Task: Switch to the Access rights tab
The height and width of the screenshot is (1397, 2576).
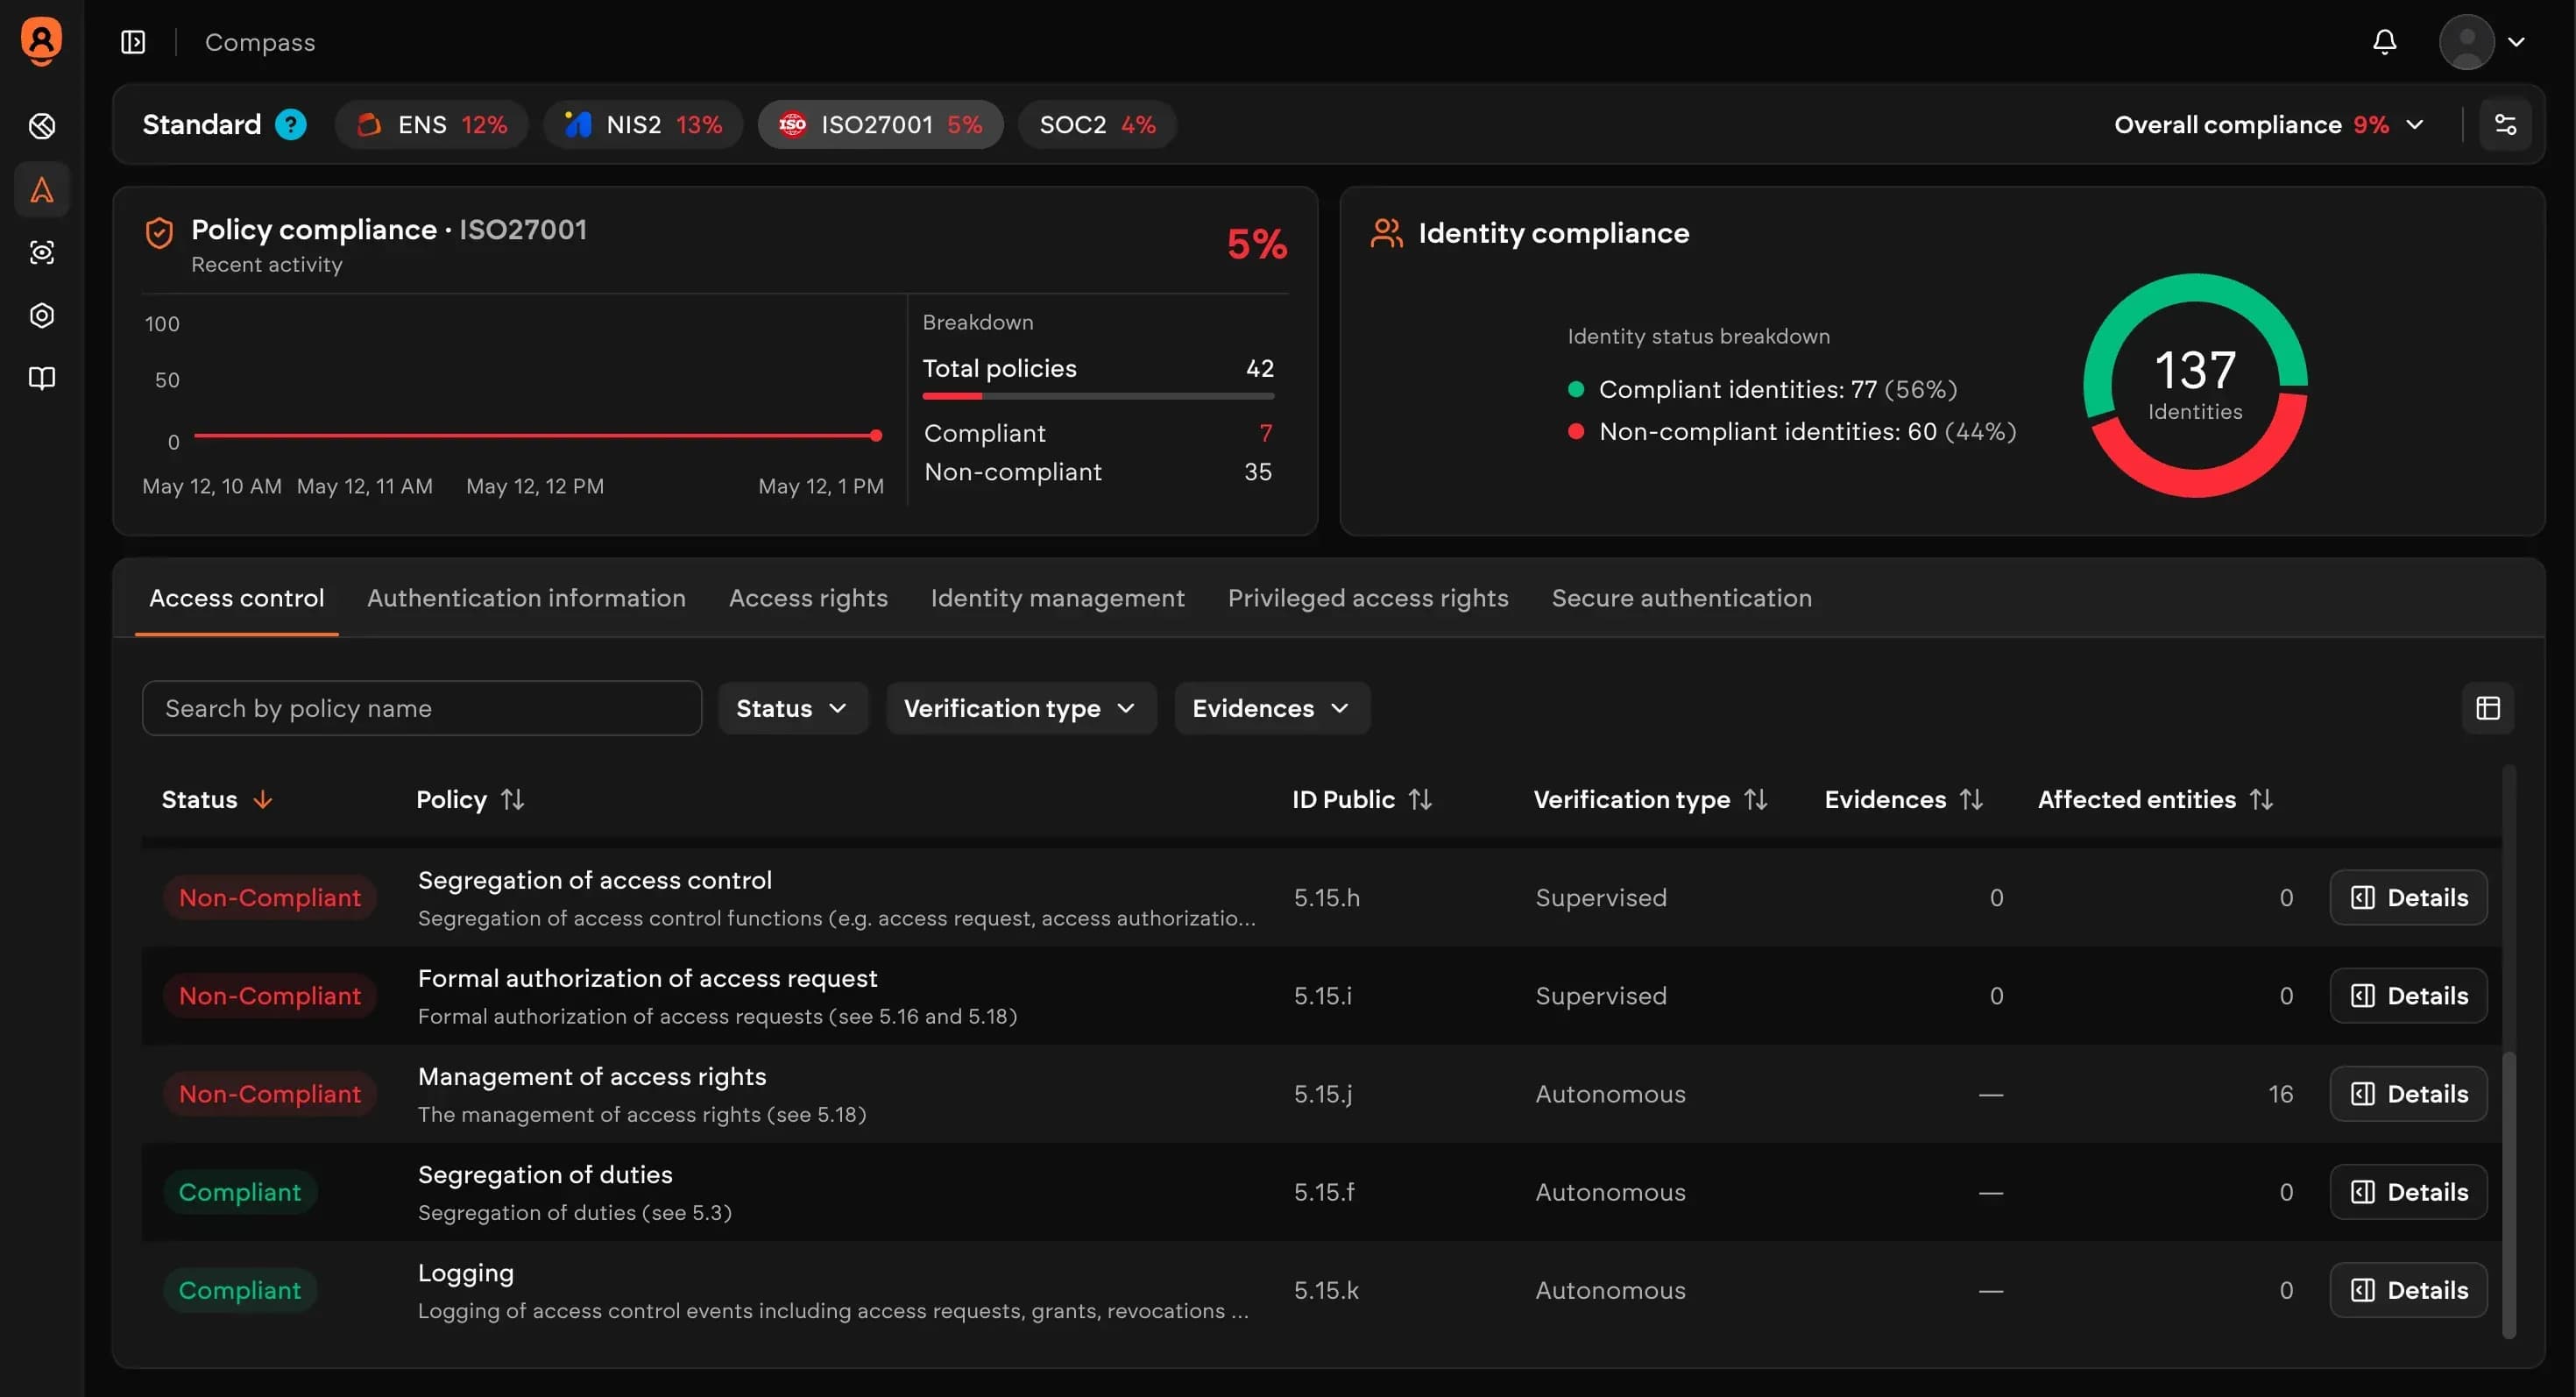Action: tap(808, 598)
